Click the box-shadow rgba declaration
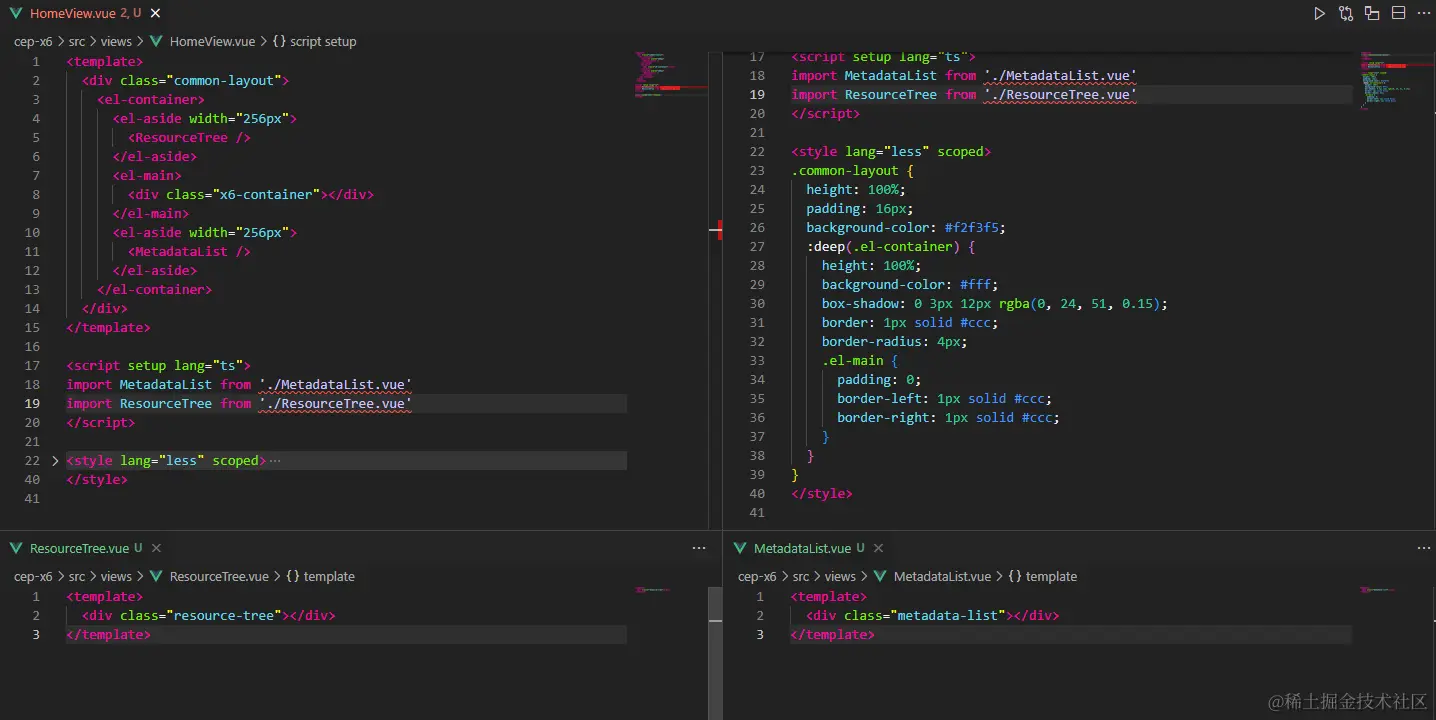Screen dimensions: 1436x720 click(995, 304)
